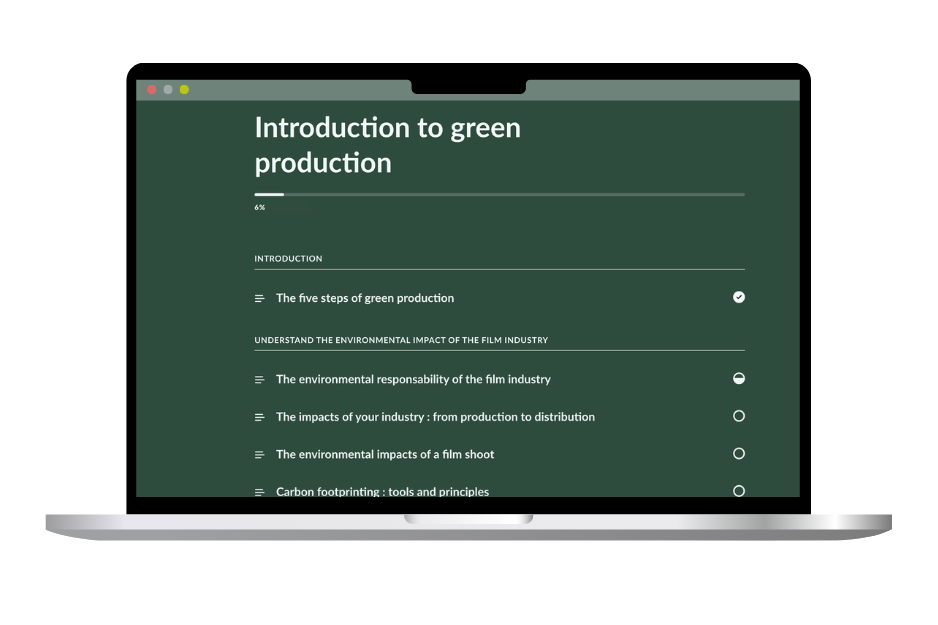Open 'The five steps of green production' lesson
The height and width of the screenshot is (625, 938).
click(365, 298)
